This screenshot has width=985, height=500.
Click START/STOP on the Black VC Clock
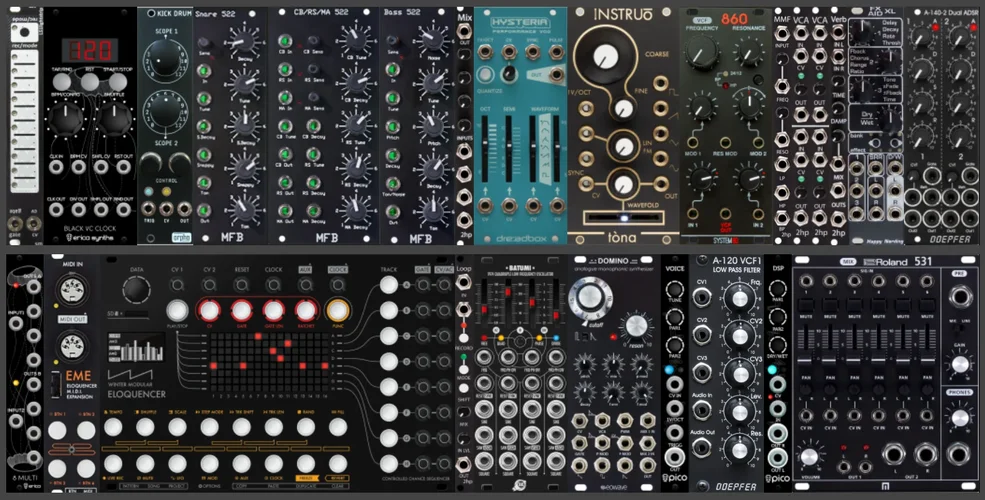(x=118, y=82)
